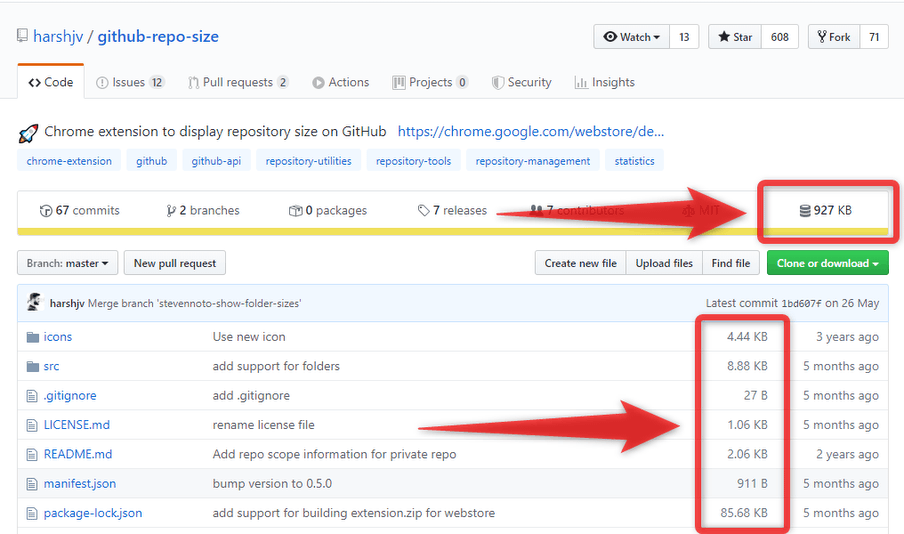
Task: Open the Merge branch commit message
Action: click(x=194, y=303)
